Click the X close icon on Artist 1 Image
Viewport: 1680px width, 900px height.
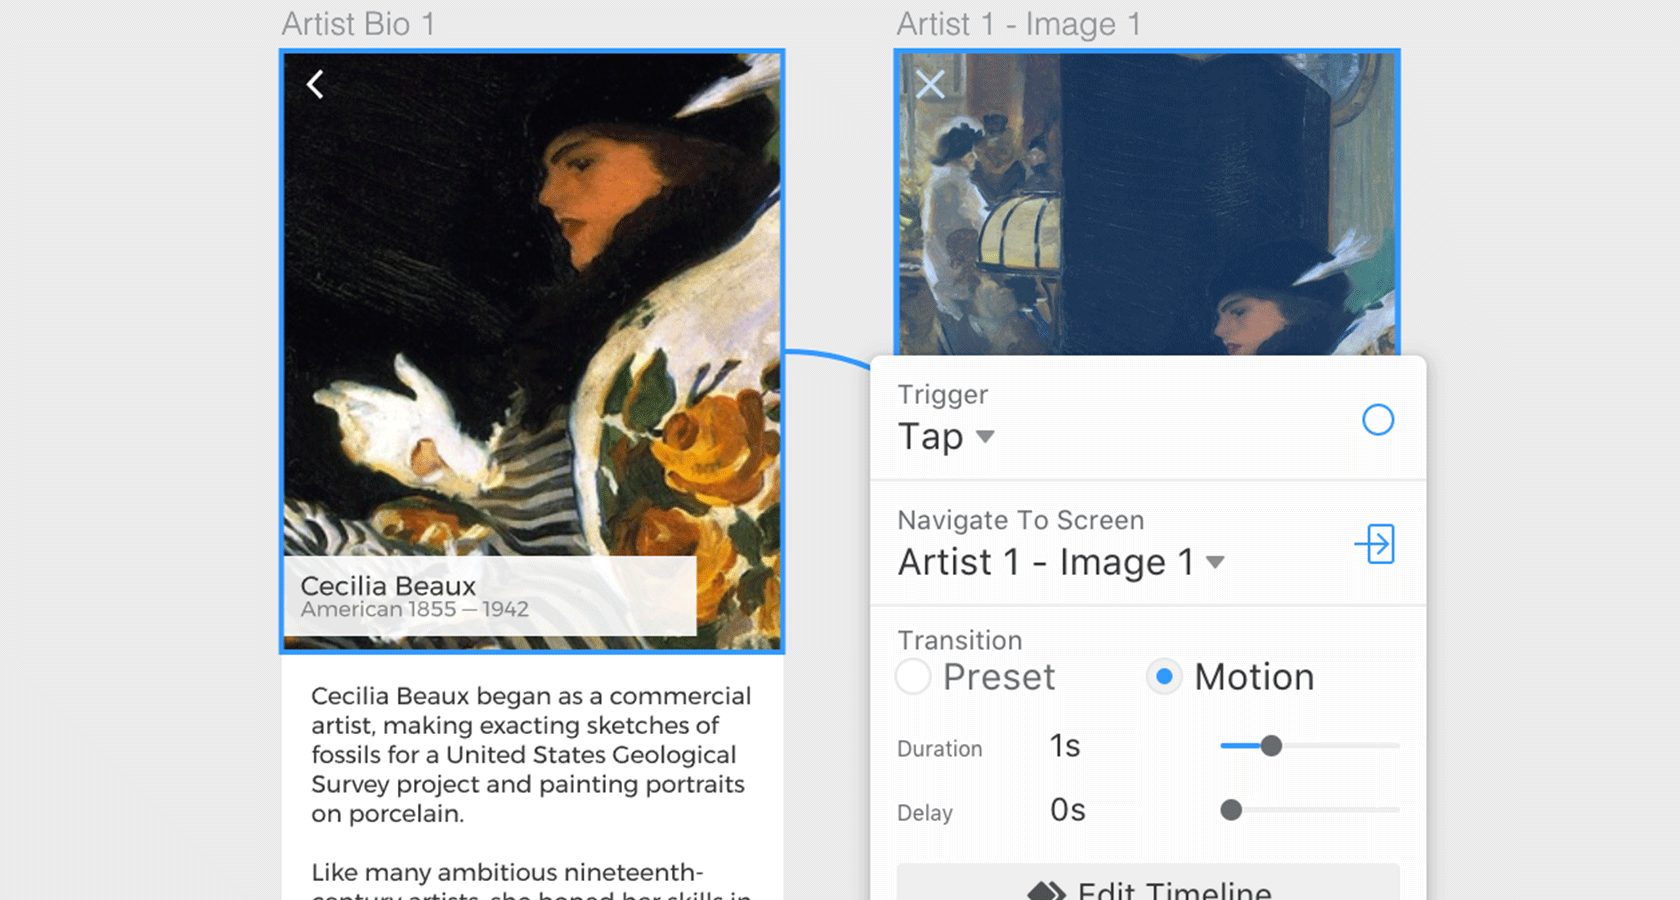click(930, 85)
